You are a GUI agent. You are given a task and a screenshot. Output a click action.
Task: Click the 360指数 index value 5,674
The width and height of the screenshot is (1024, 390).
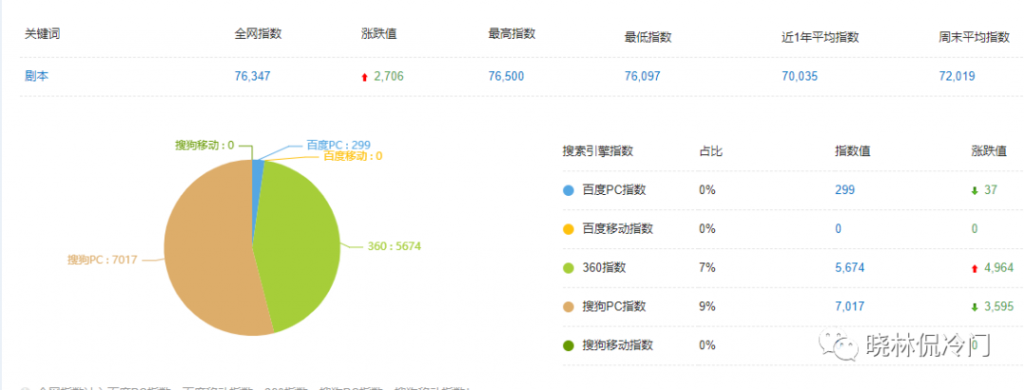click(850, 267)
